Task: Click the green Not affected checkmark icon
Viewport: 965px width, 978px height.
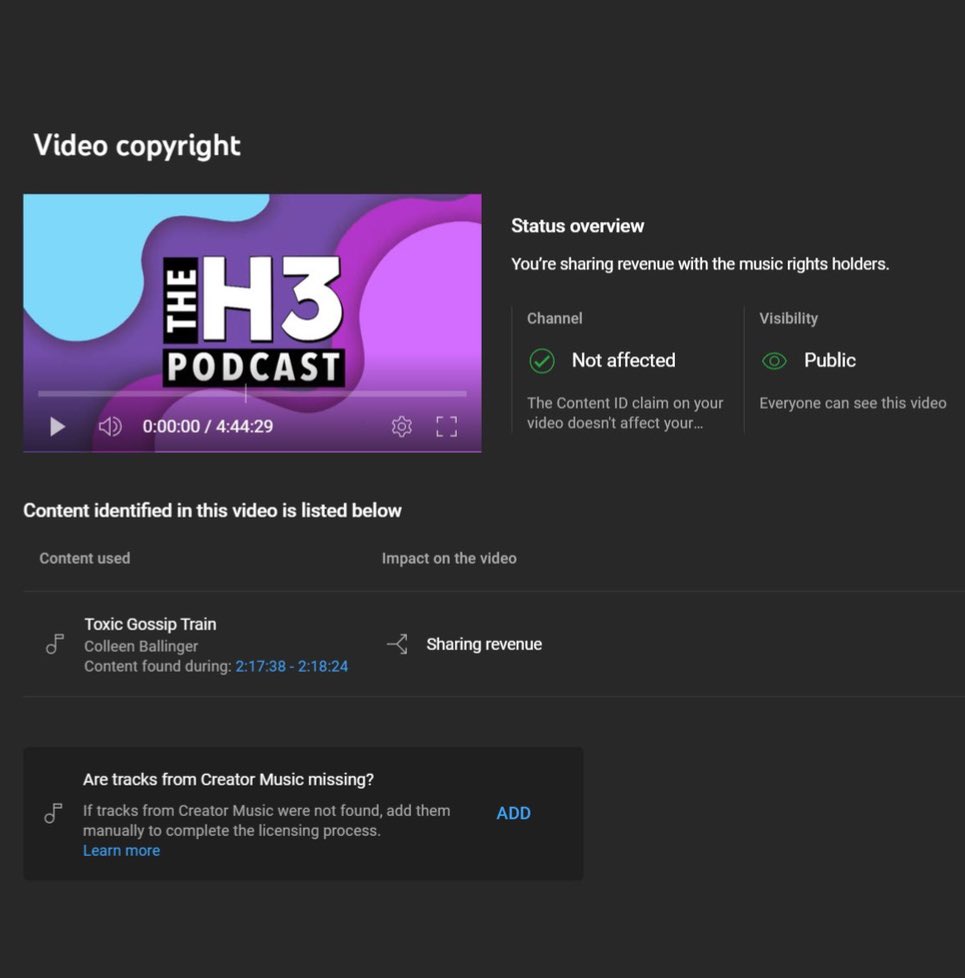Action: click(x=542, y=361)
